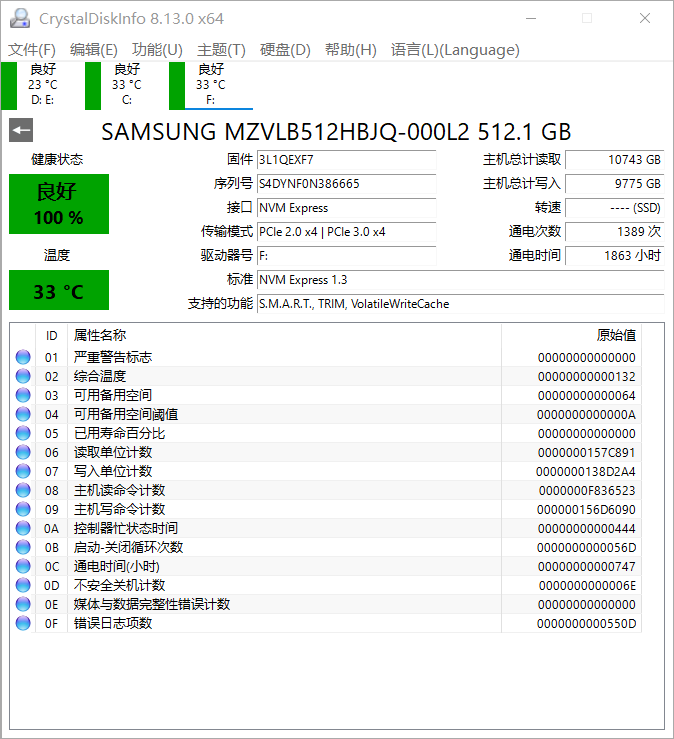Click the drive letter field F:
This screenshot has width=674, height=739.
point(346,256)
